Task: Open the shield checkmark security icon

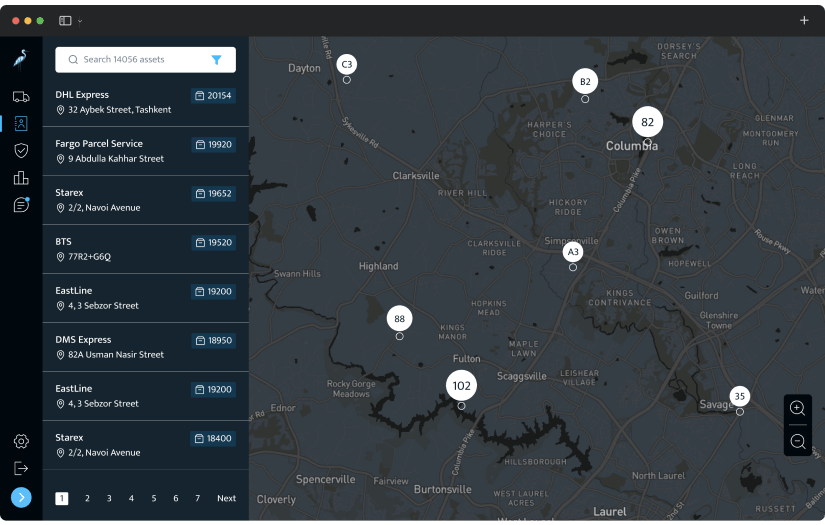Action: 21,151
